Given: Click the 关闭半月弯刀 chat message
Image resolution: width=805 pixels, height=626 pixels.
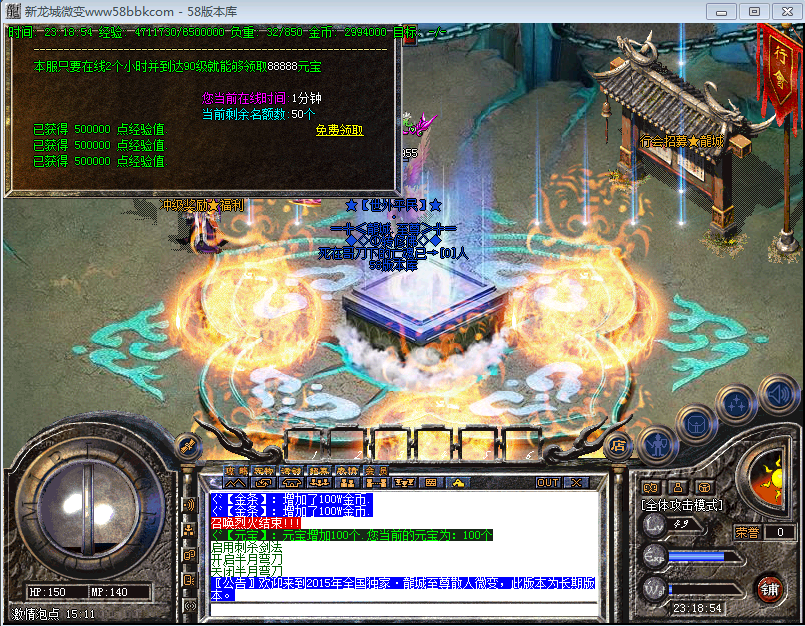Looking at the screenshot, I should pos(246,571).
